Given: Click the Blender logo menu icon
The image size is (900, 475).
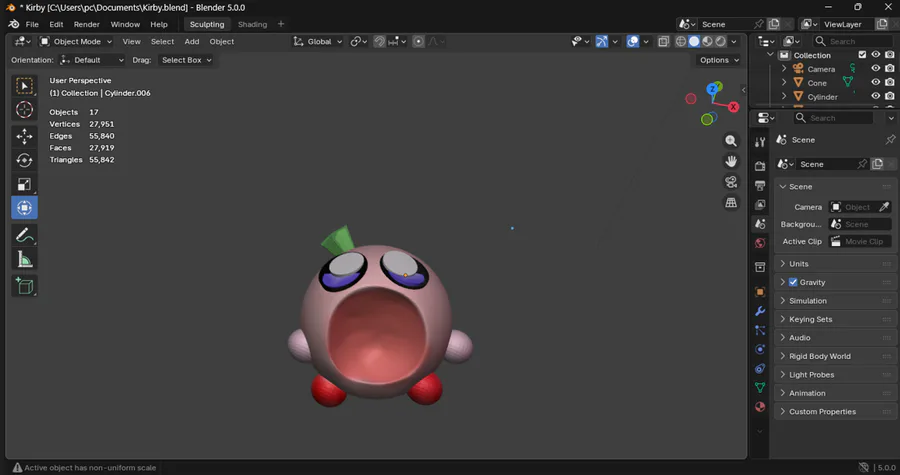Looking at the screenshot, I should coord(14,24).
